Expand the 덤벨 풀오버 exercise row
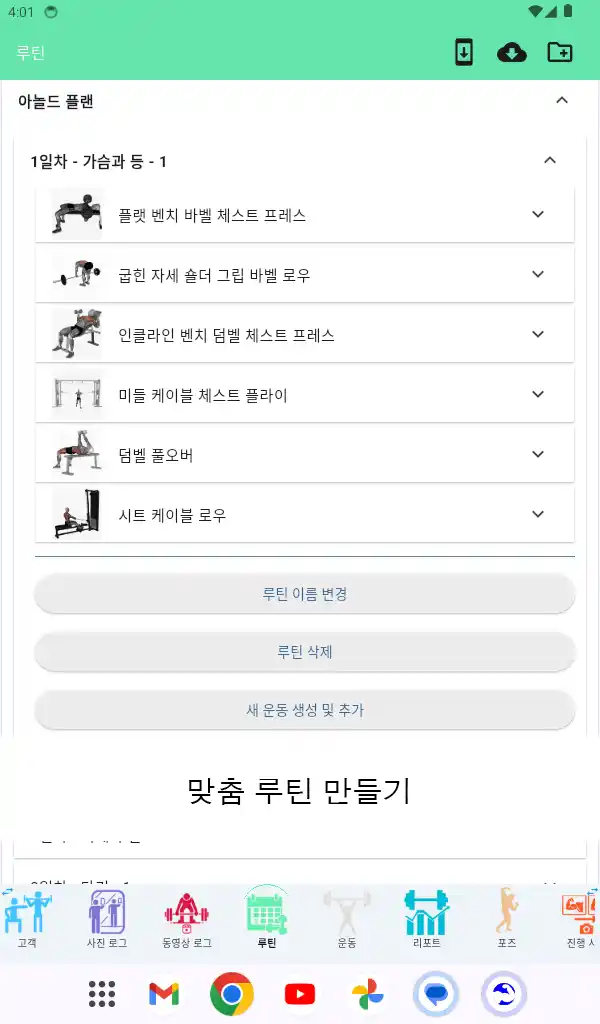The image size is (600, 1024). click(x=538, y=454)
